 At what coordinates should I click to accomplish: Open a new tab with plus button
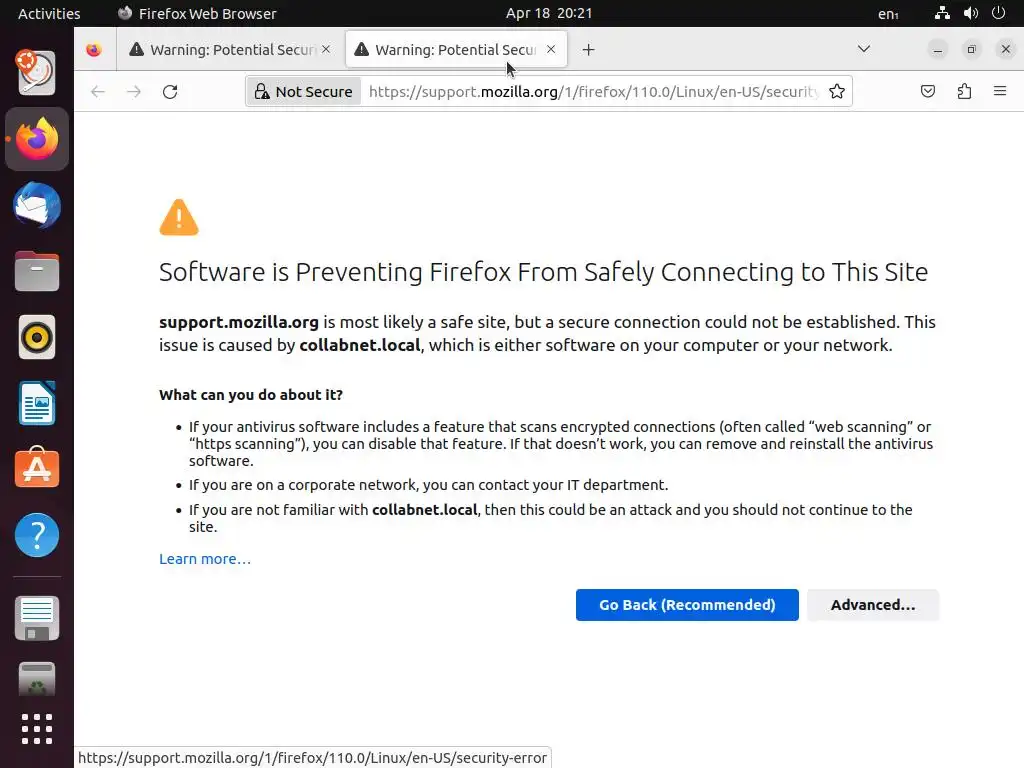(588, 50)
